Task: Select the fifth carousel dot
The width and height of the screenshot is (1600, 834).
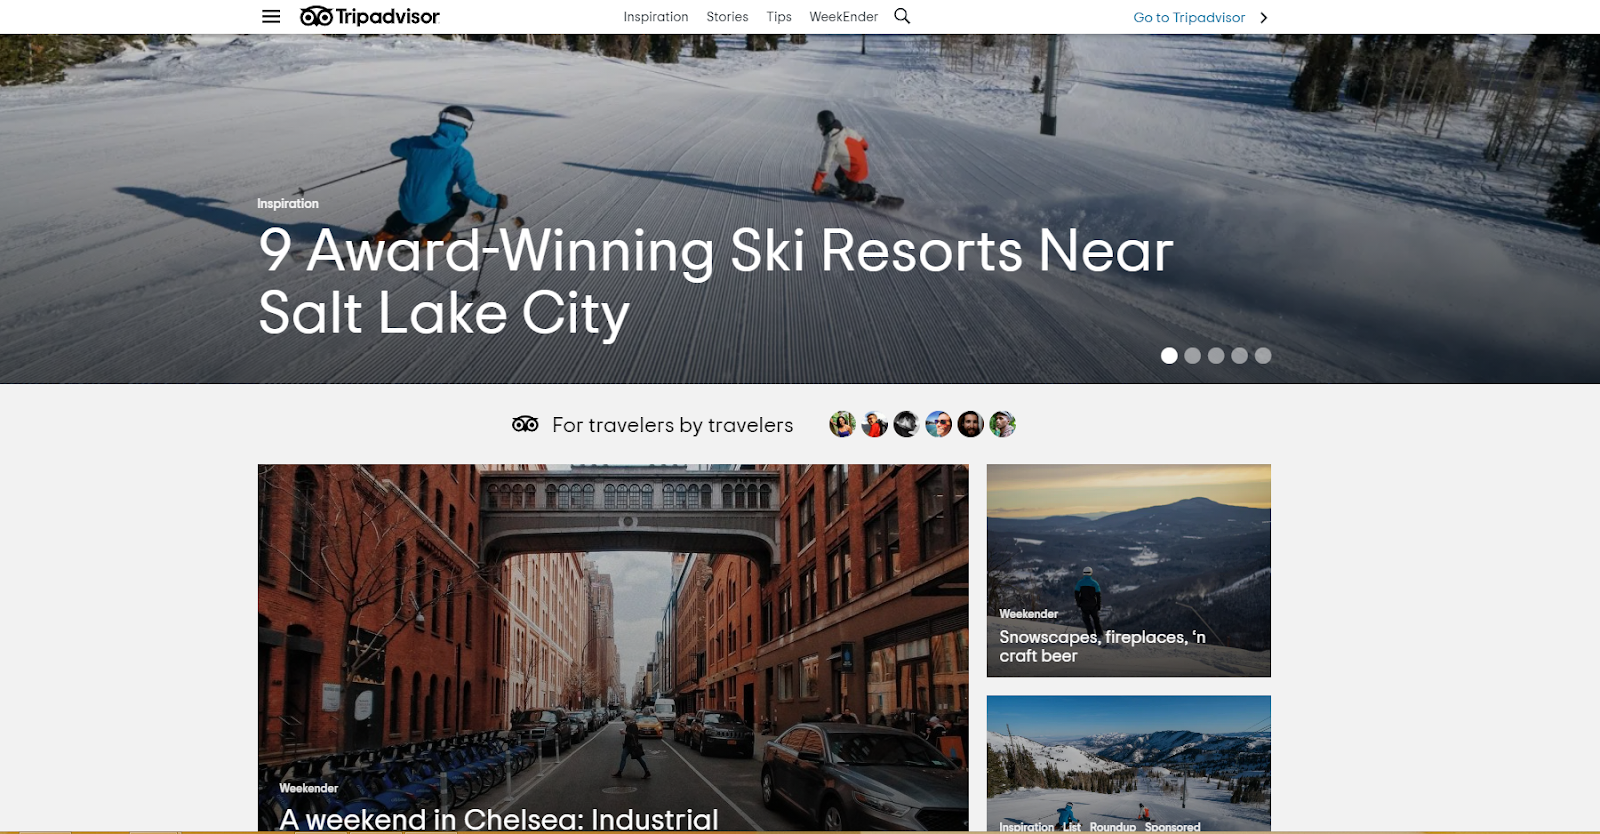Action: click(1263, 355)
